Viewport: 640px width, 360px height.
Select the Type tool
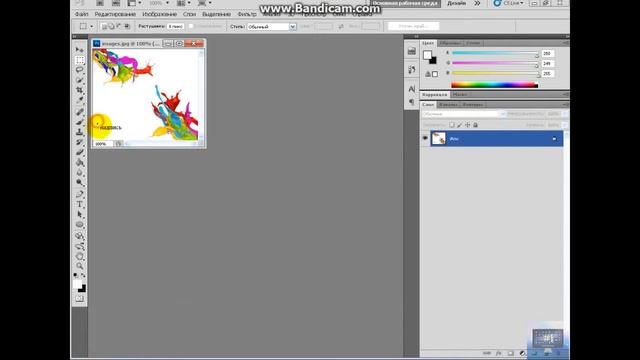(80, 204)
